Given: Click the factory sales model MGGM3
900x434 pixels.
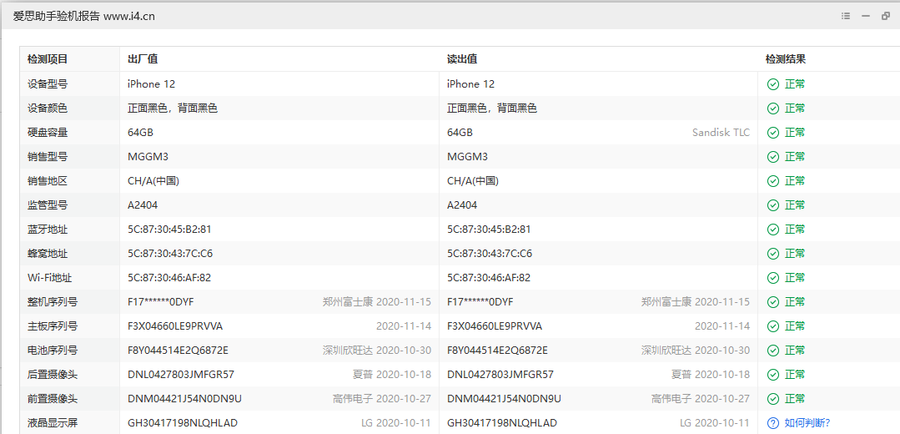Looking at the screenshot, I should [148, 157].
